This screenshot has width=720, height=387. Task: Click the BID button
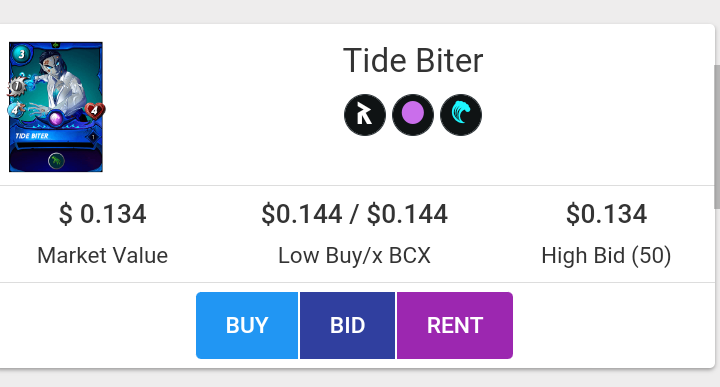(x=348, y=325)
